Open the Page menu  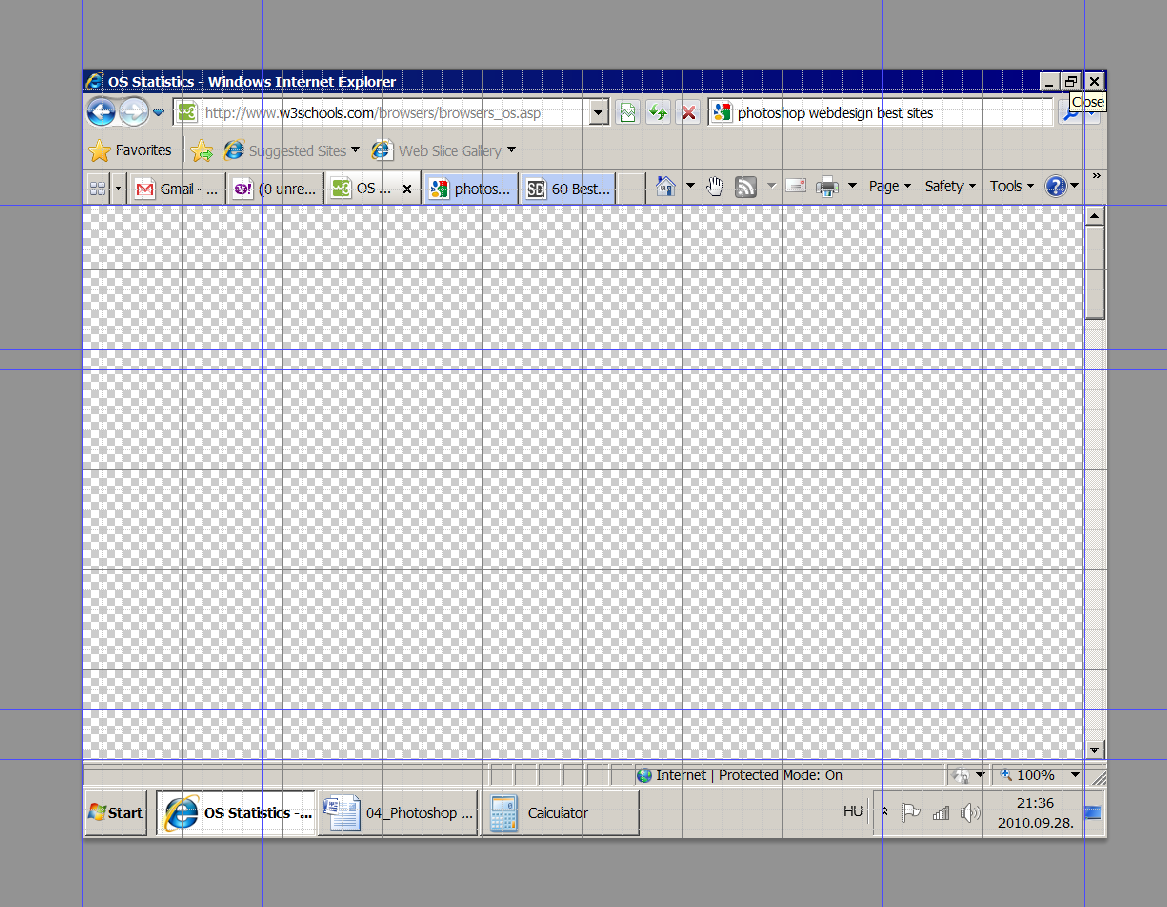coord(889,186)
